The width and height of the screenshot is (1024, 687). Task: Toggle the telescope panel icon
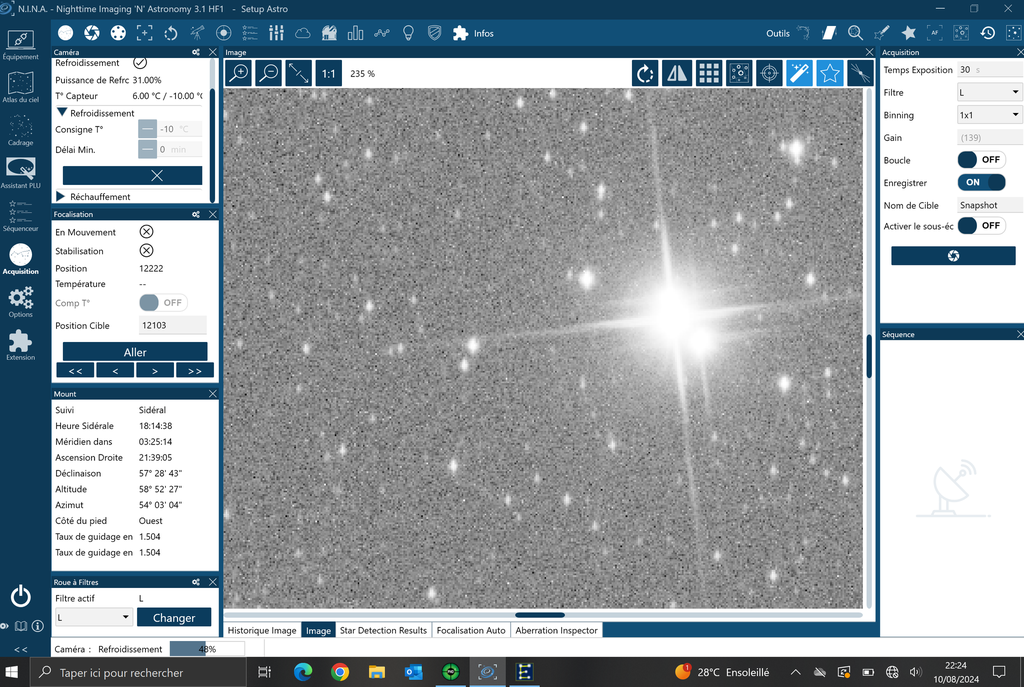point(197,33)
